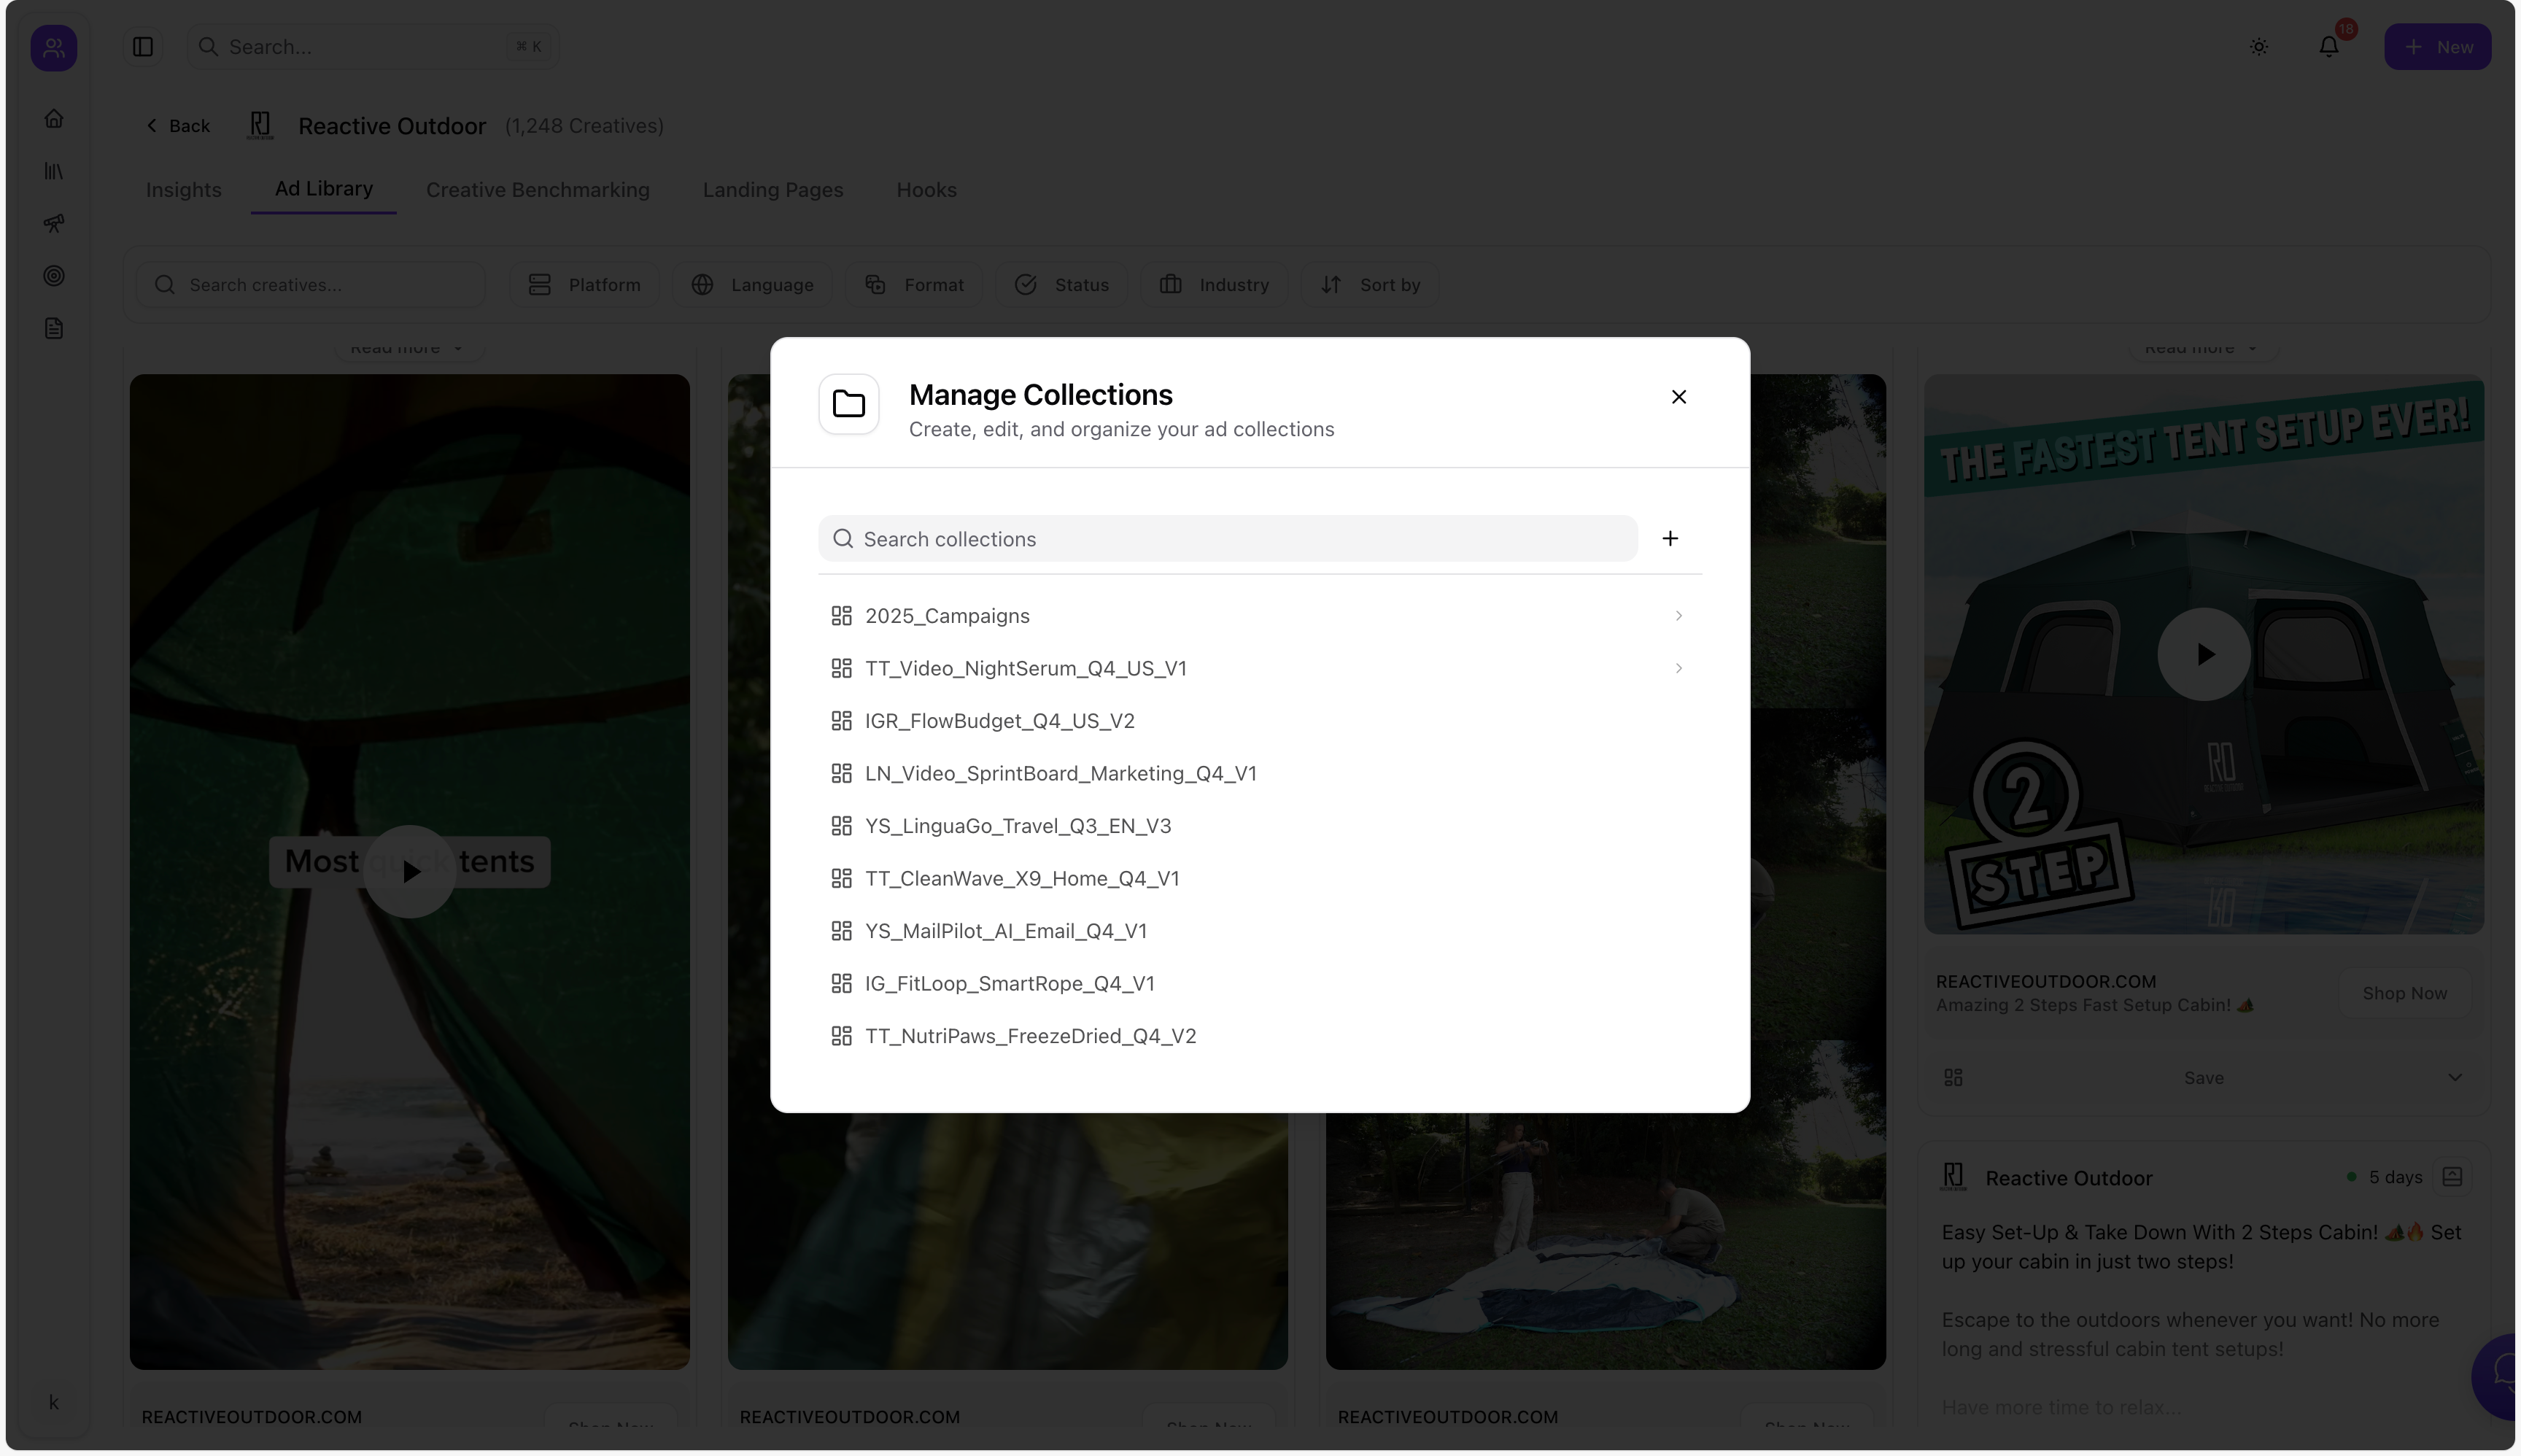Image resolution: width=2521 pixels, height=1456 pixels.
Task: Open the document icon in sidebar
Action: 54,329
